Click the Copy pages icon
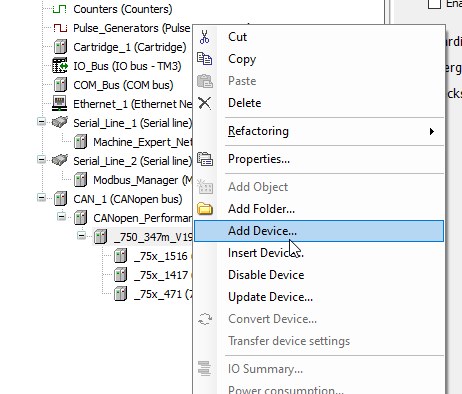Screen dimensions: 462x394 [x=204, y=59]
